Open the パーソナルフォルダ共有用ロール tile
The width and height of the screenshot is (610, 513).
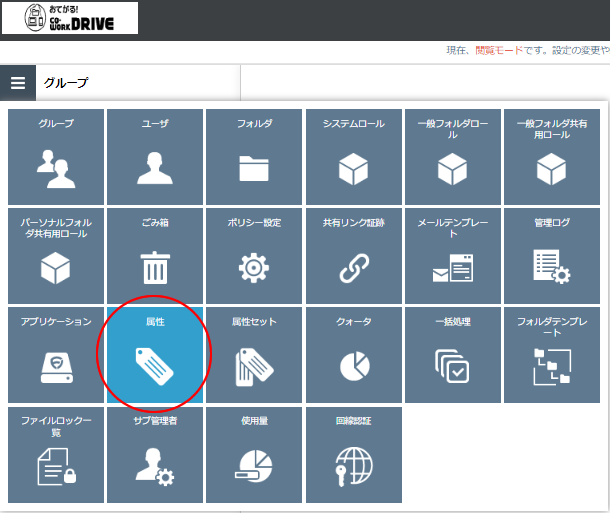56,256
